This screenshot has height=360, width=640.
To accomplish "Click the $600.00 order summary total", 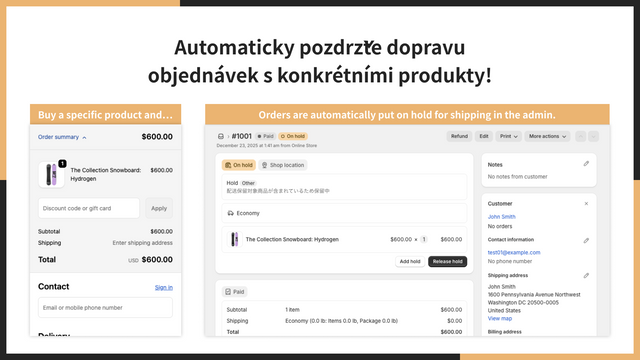I will (x=157, y=137).
